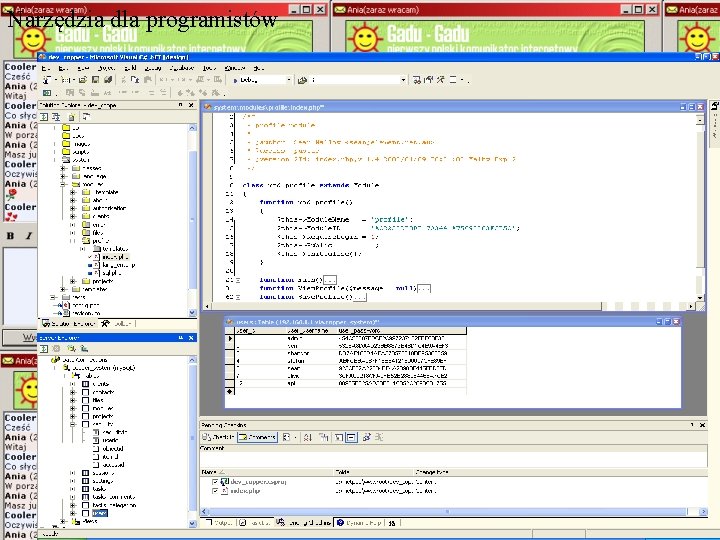Click the Folder column header in Pending Checkins
The image size is (720, 540).
372,472
